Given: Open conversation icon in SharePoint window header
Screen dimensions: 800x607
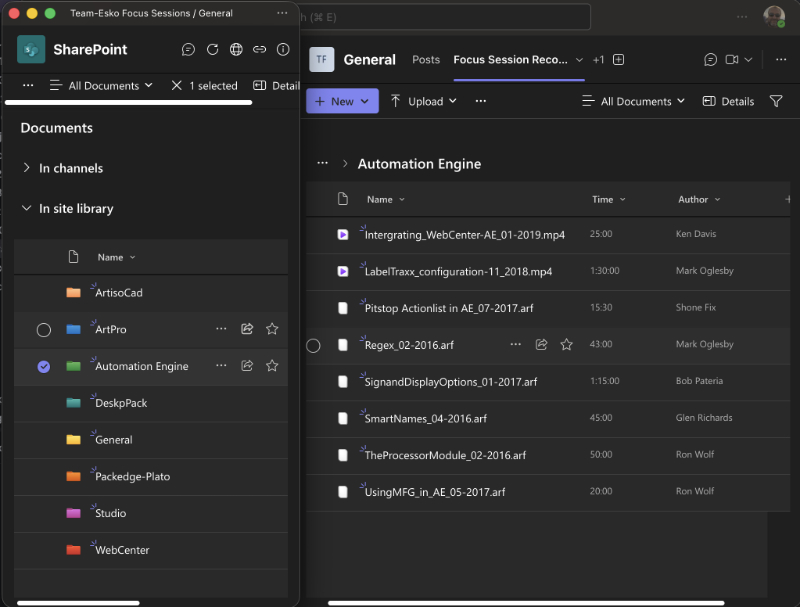Looking at the screenshot, I should click(x=188, y=49).
